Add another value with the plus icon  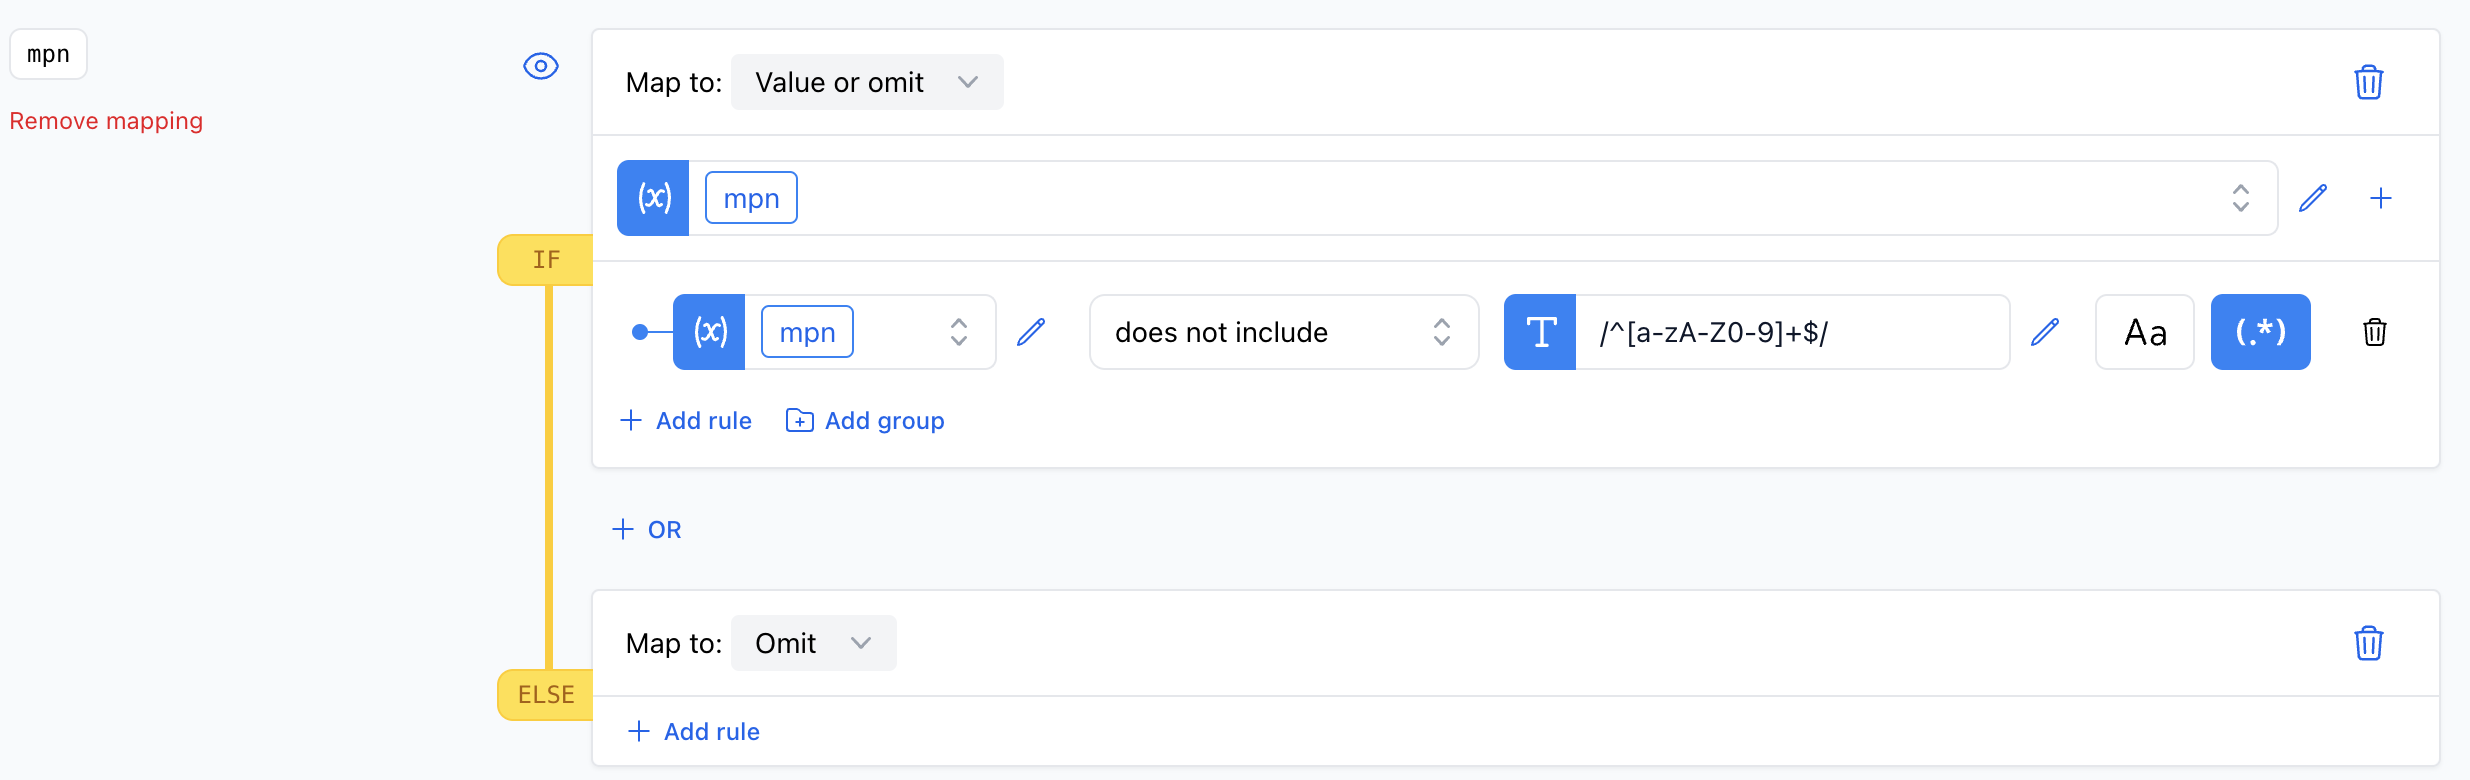pos(2381,198)
